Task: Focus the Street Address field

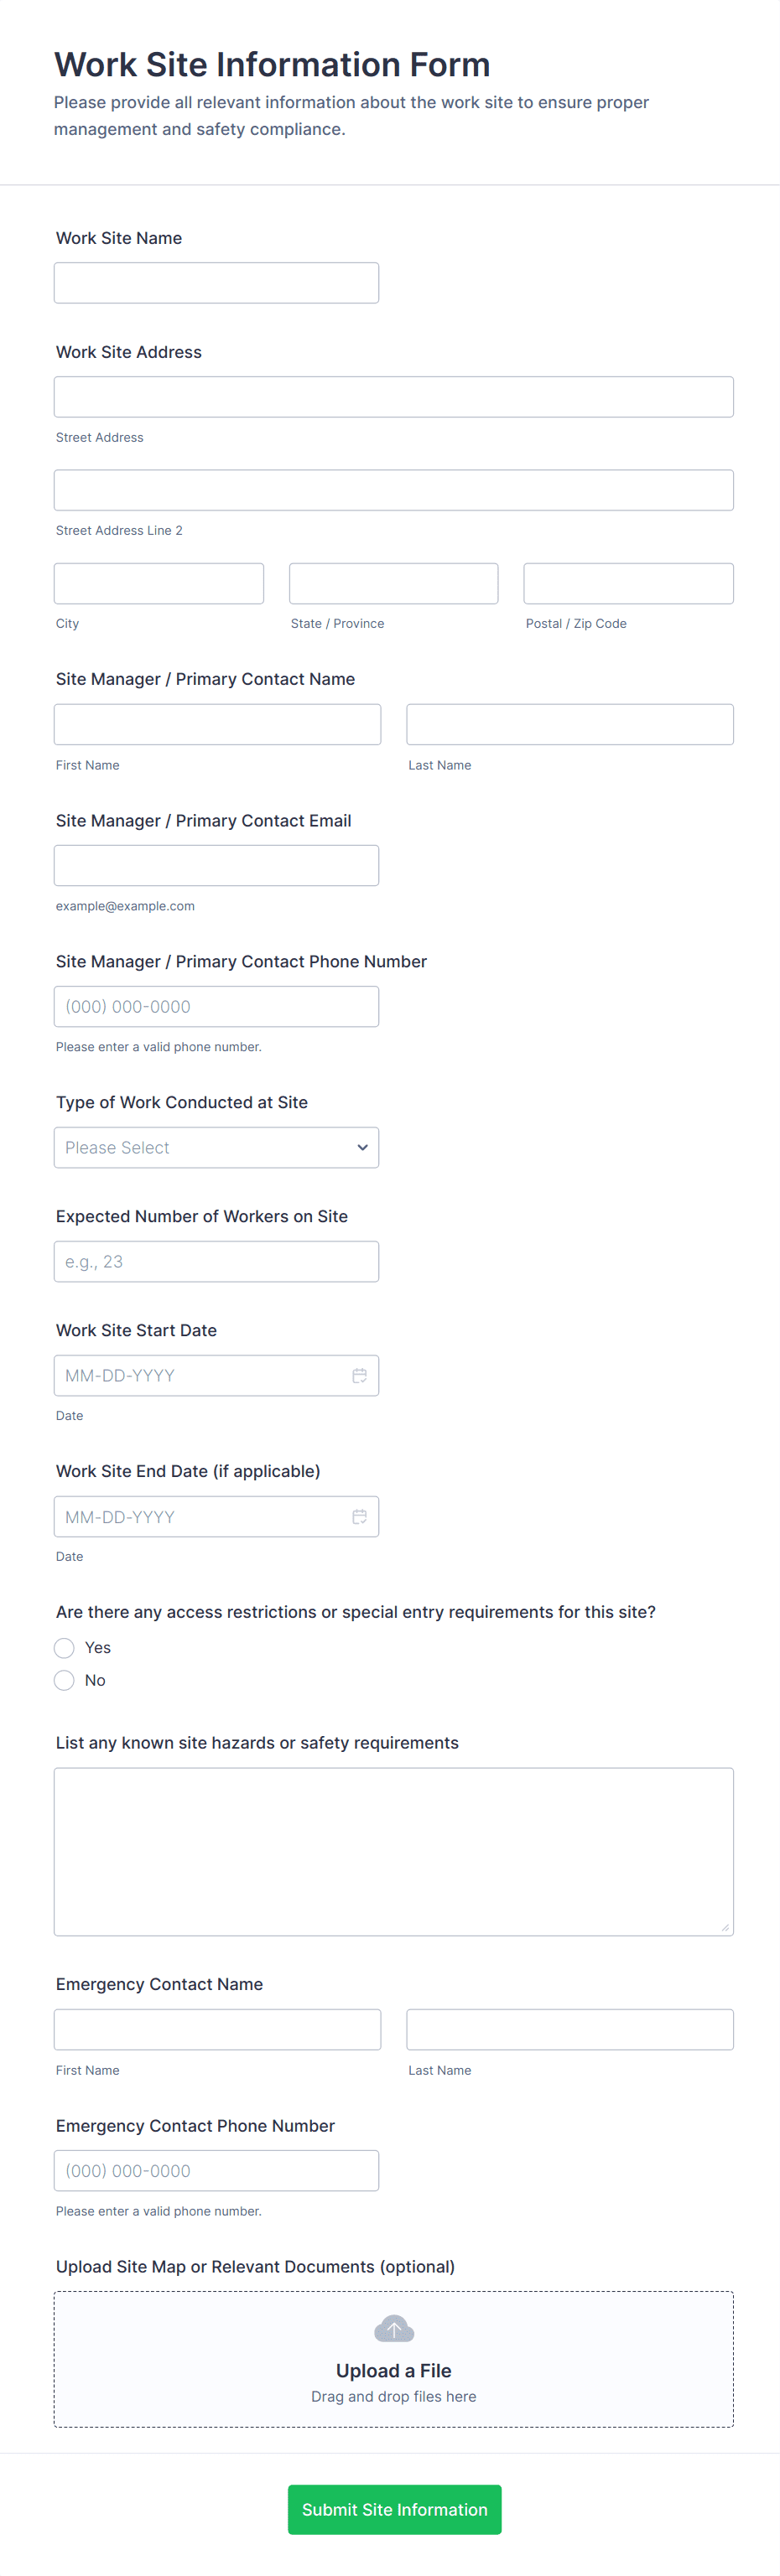Action: tap(393, 397)
